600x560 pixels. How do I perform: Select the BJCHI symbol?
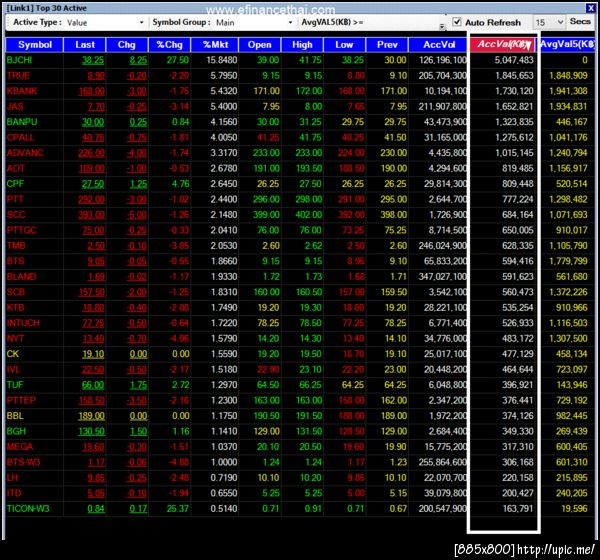(20, 60)
